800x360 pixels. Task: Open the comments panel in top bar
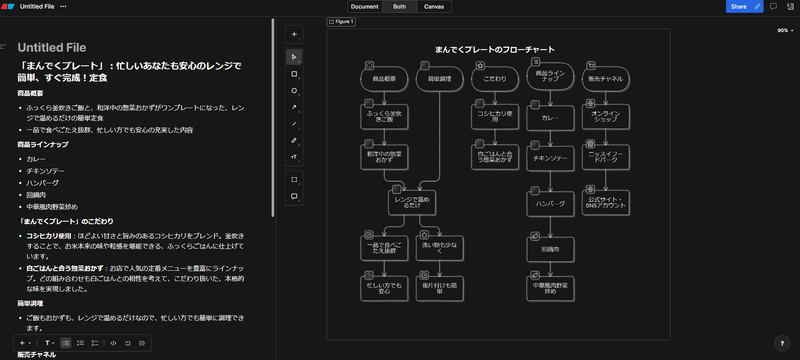(773, 7)
